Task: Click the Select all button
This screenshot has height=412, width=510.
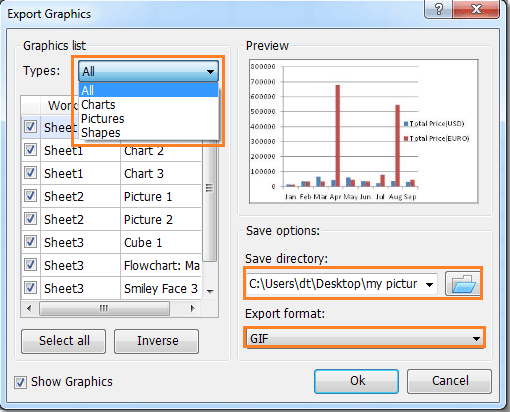Action: pyautogui.click(x=64, y=341)
